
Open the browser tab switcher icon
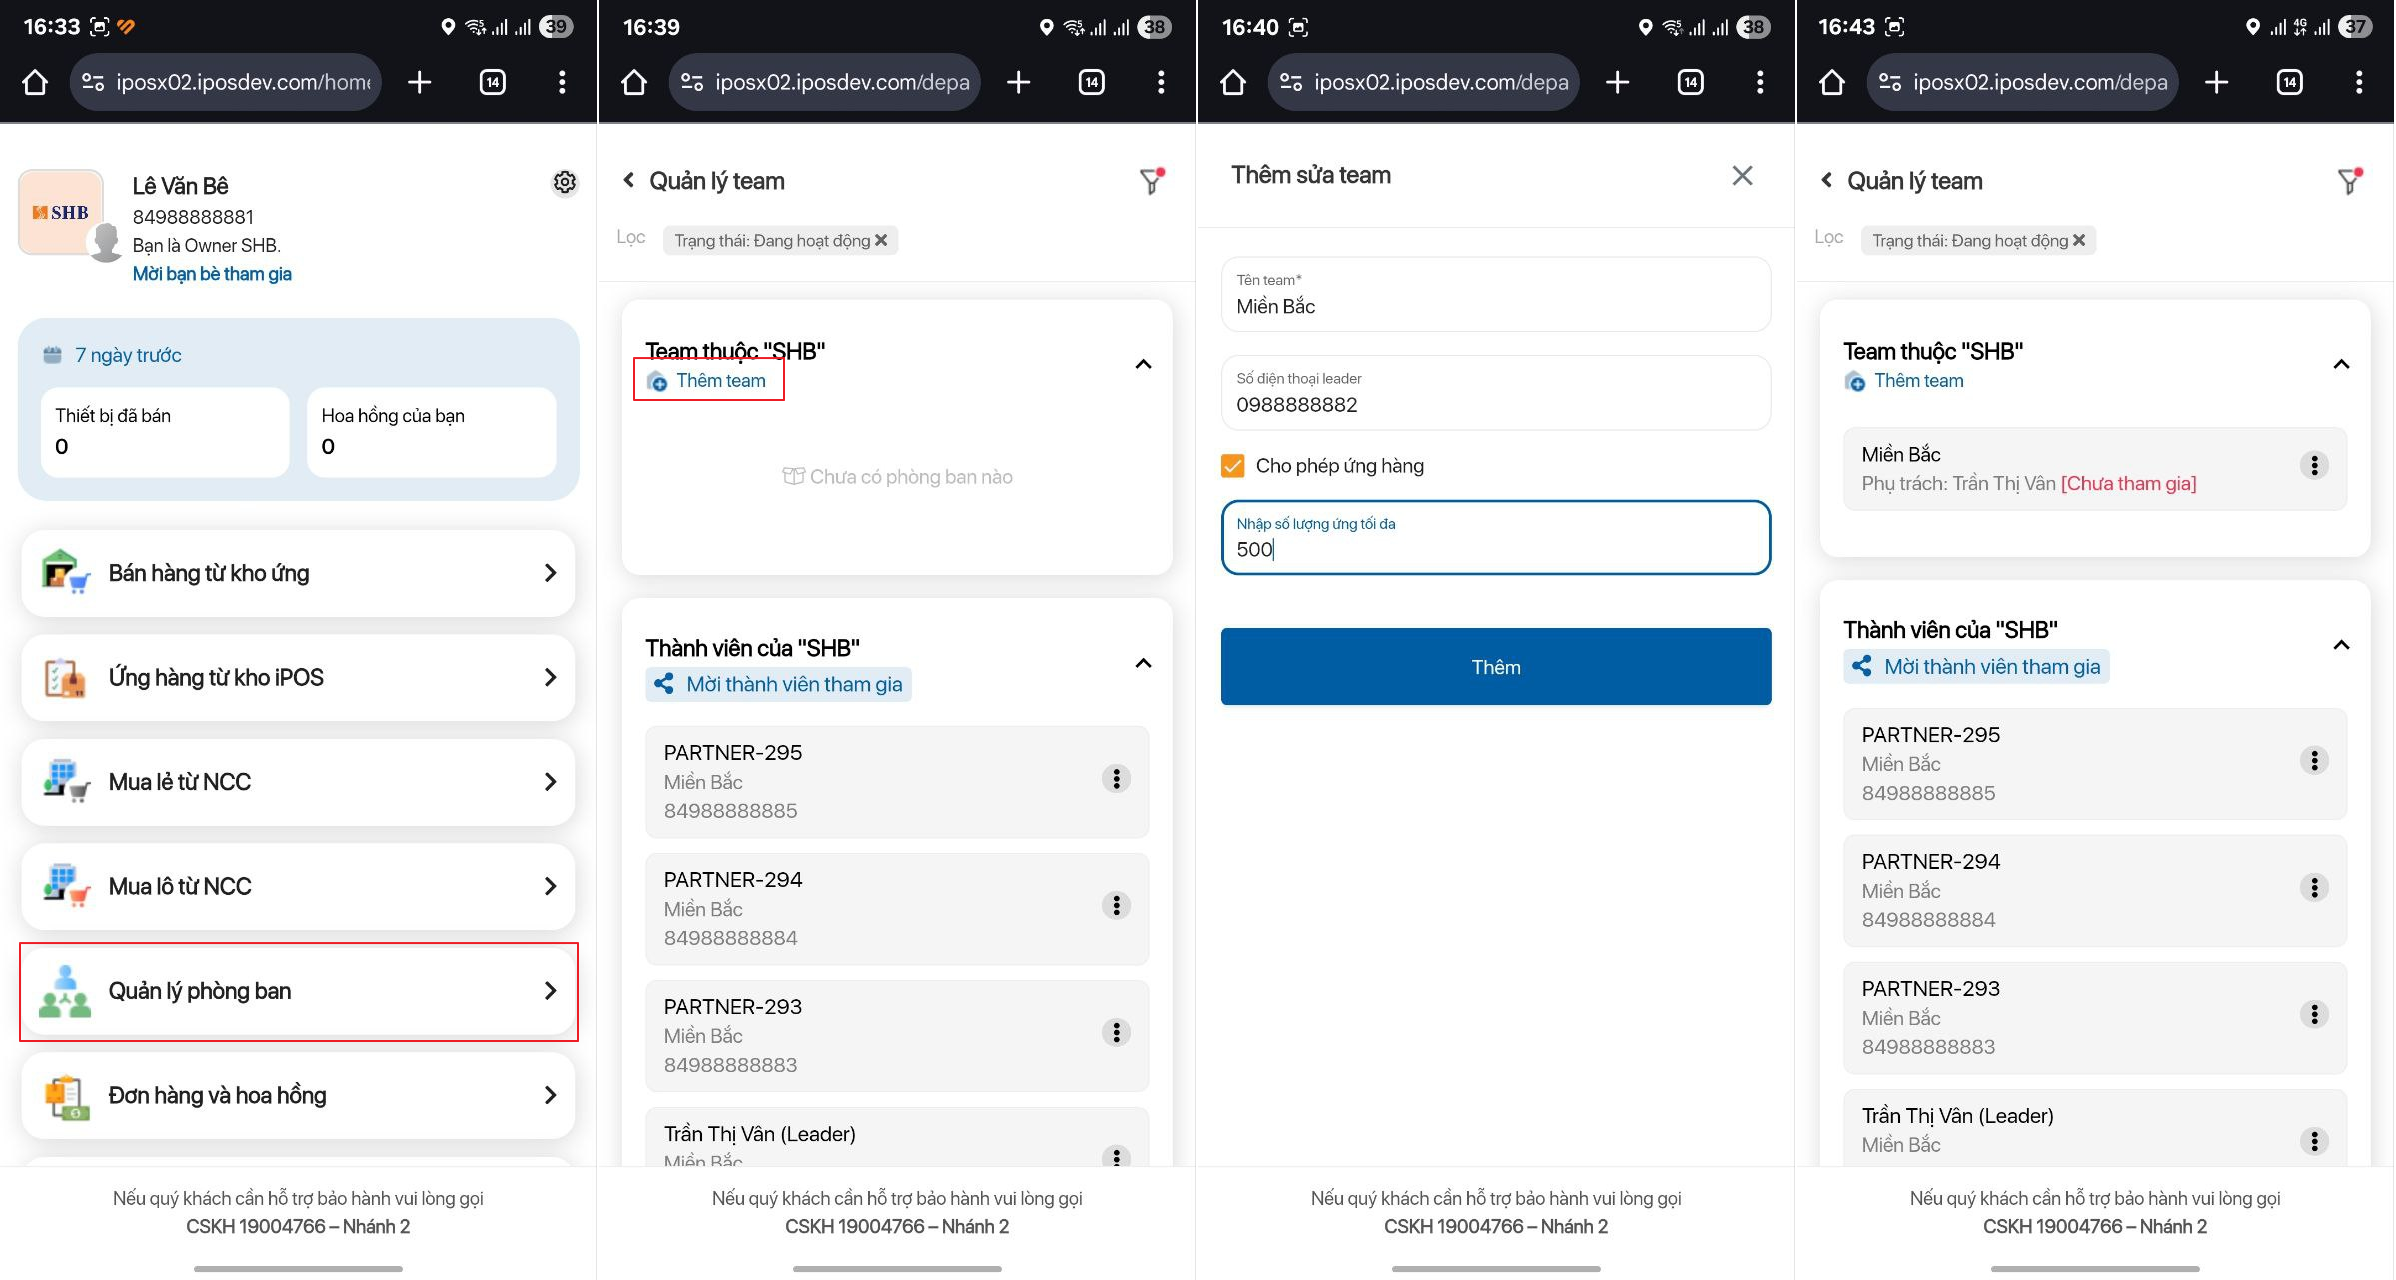(493, 82)
